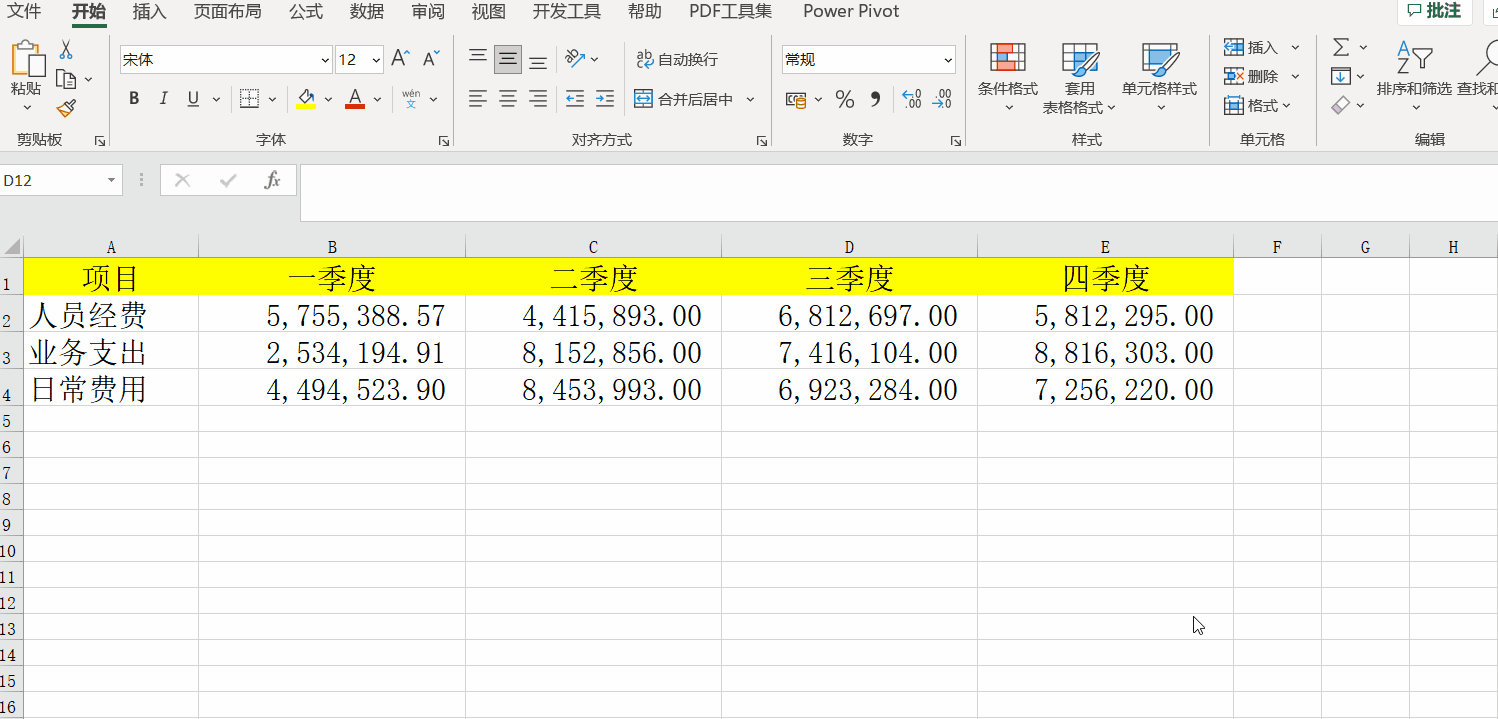The height and width of the screenshot is (719, 1498).
Task: Open 单元格样式 cell styles
Action: (1160, 78)
